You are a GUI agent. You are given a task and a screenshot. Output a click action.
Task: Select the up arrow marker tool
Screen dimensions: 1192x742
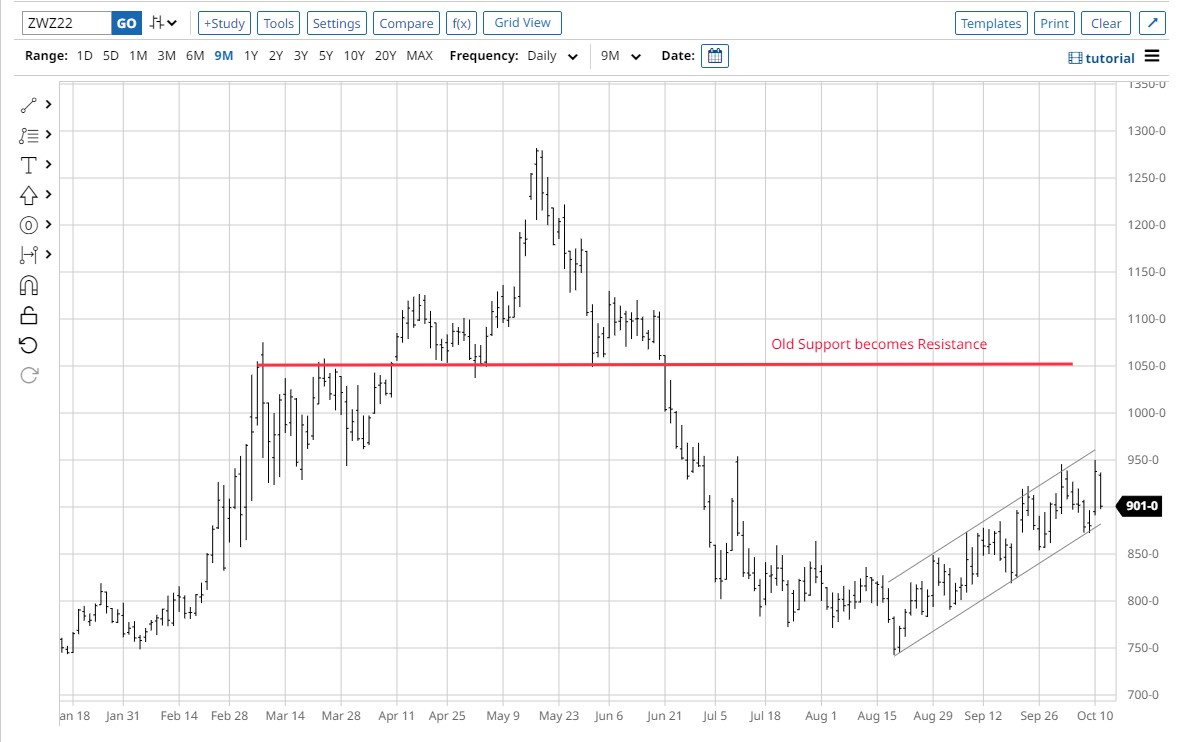(x=28, y=195)
